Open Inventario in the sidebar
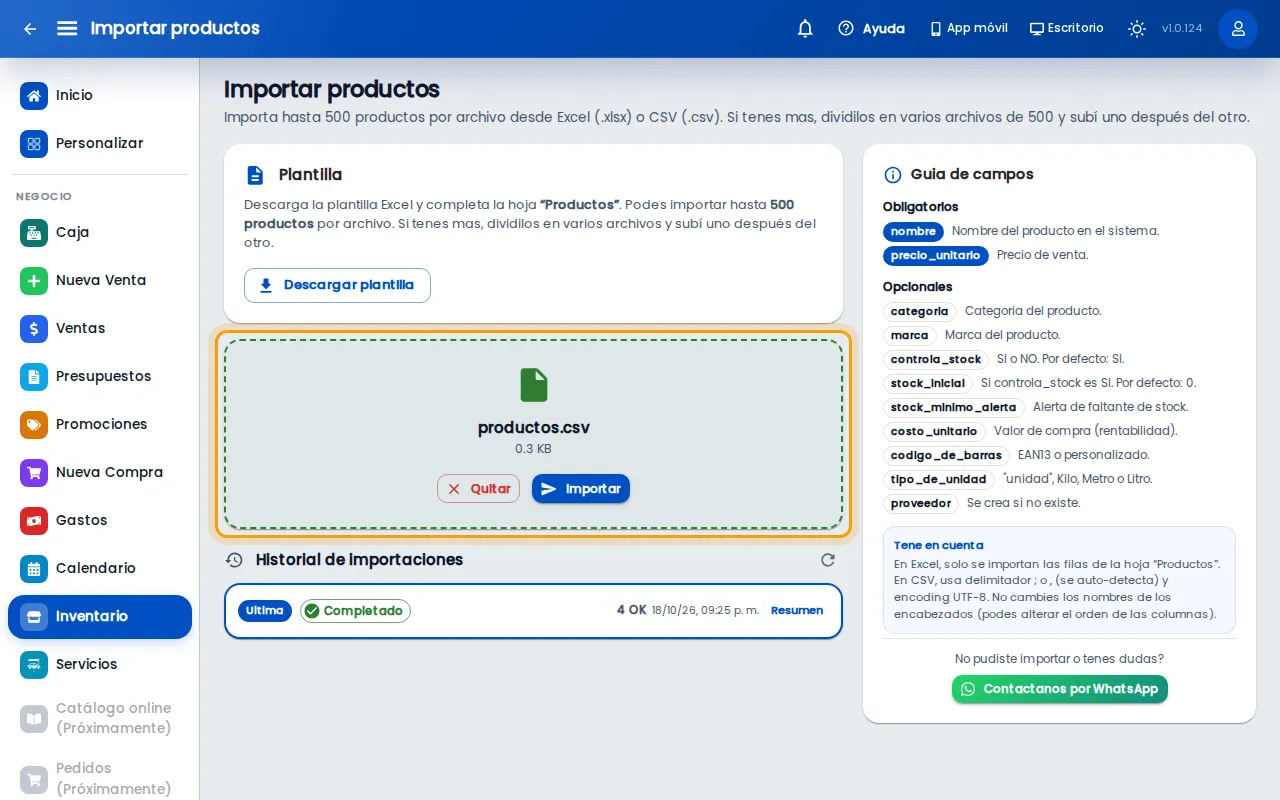The image size is (1280, 800). coord(100,617)
